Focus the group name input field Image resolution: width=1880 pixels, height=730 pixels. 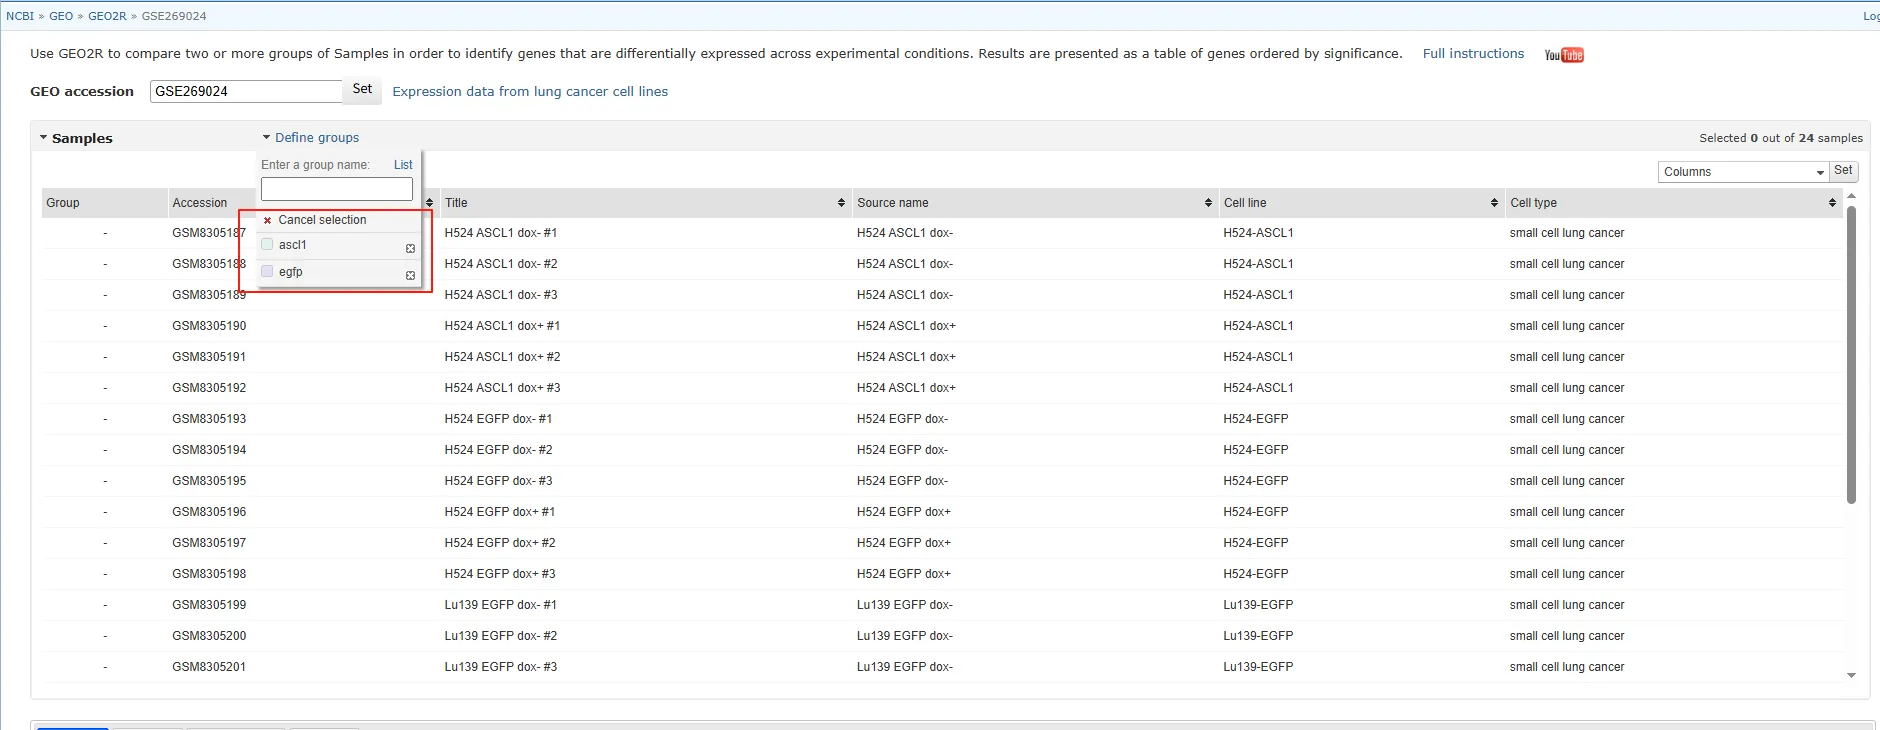click(336, 189)
